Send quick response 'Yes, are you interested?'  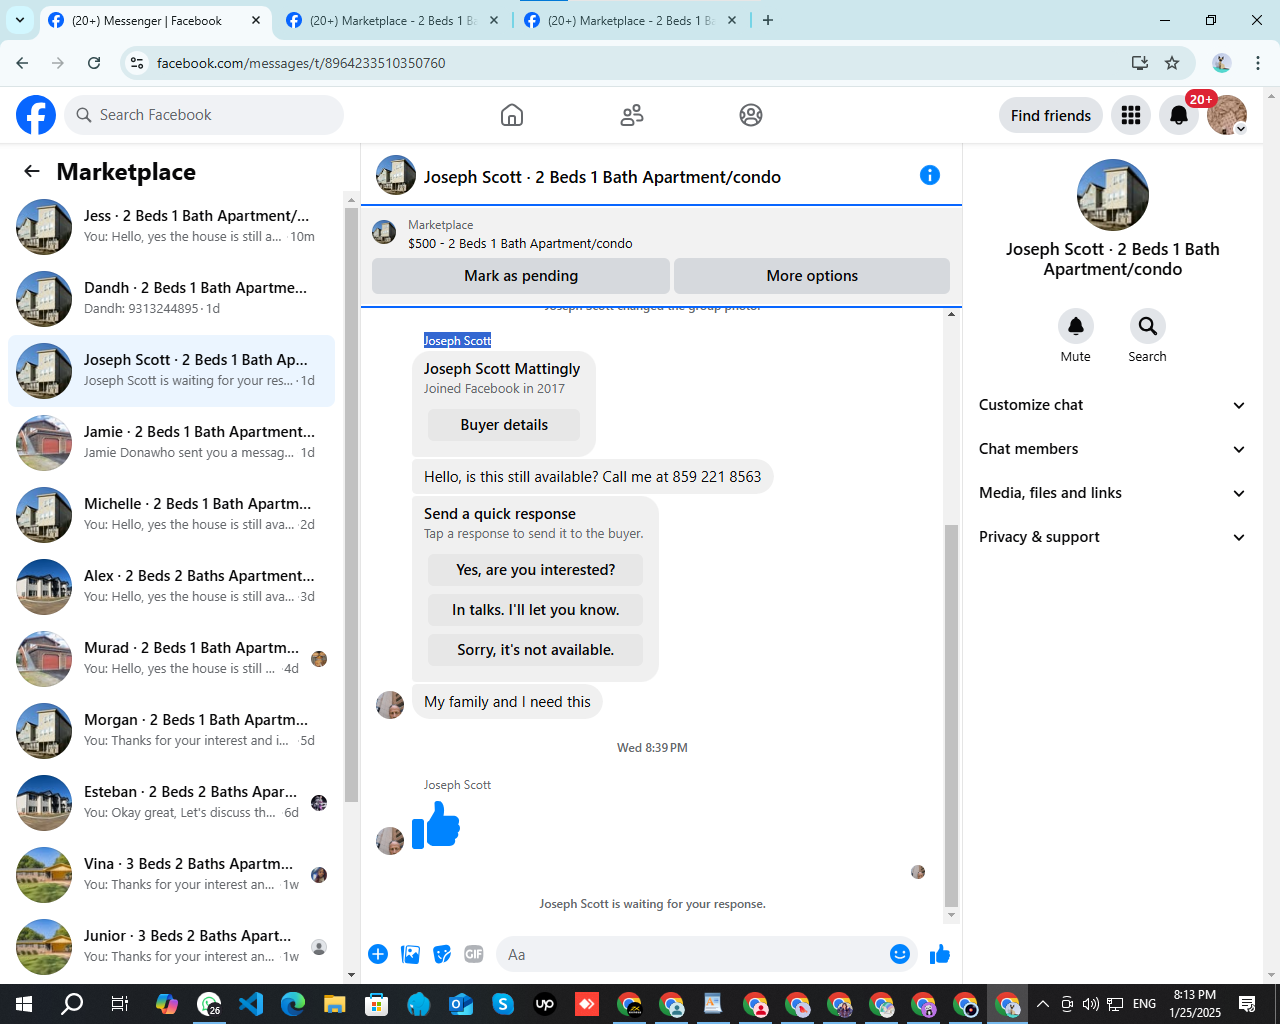pos(536,570)
